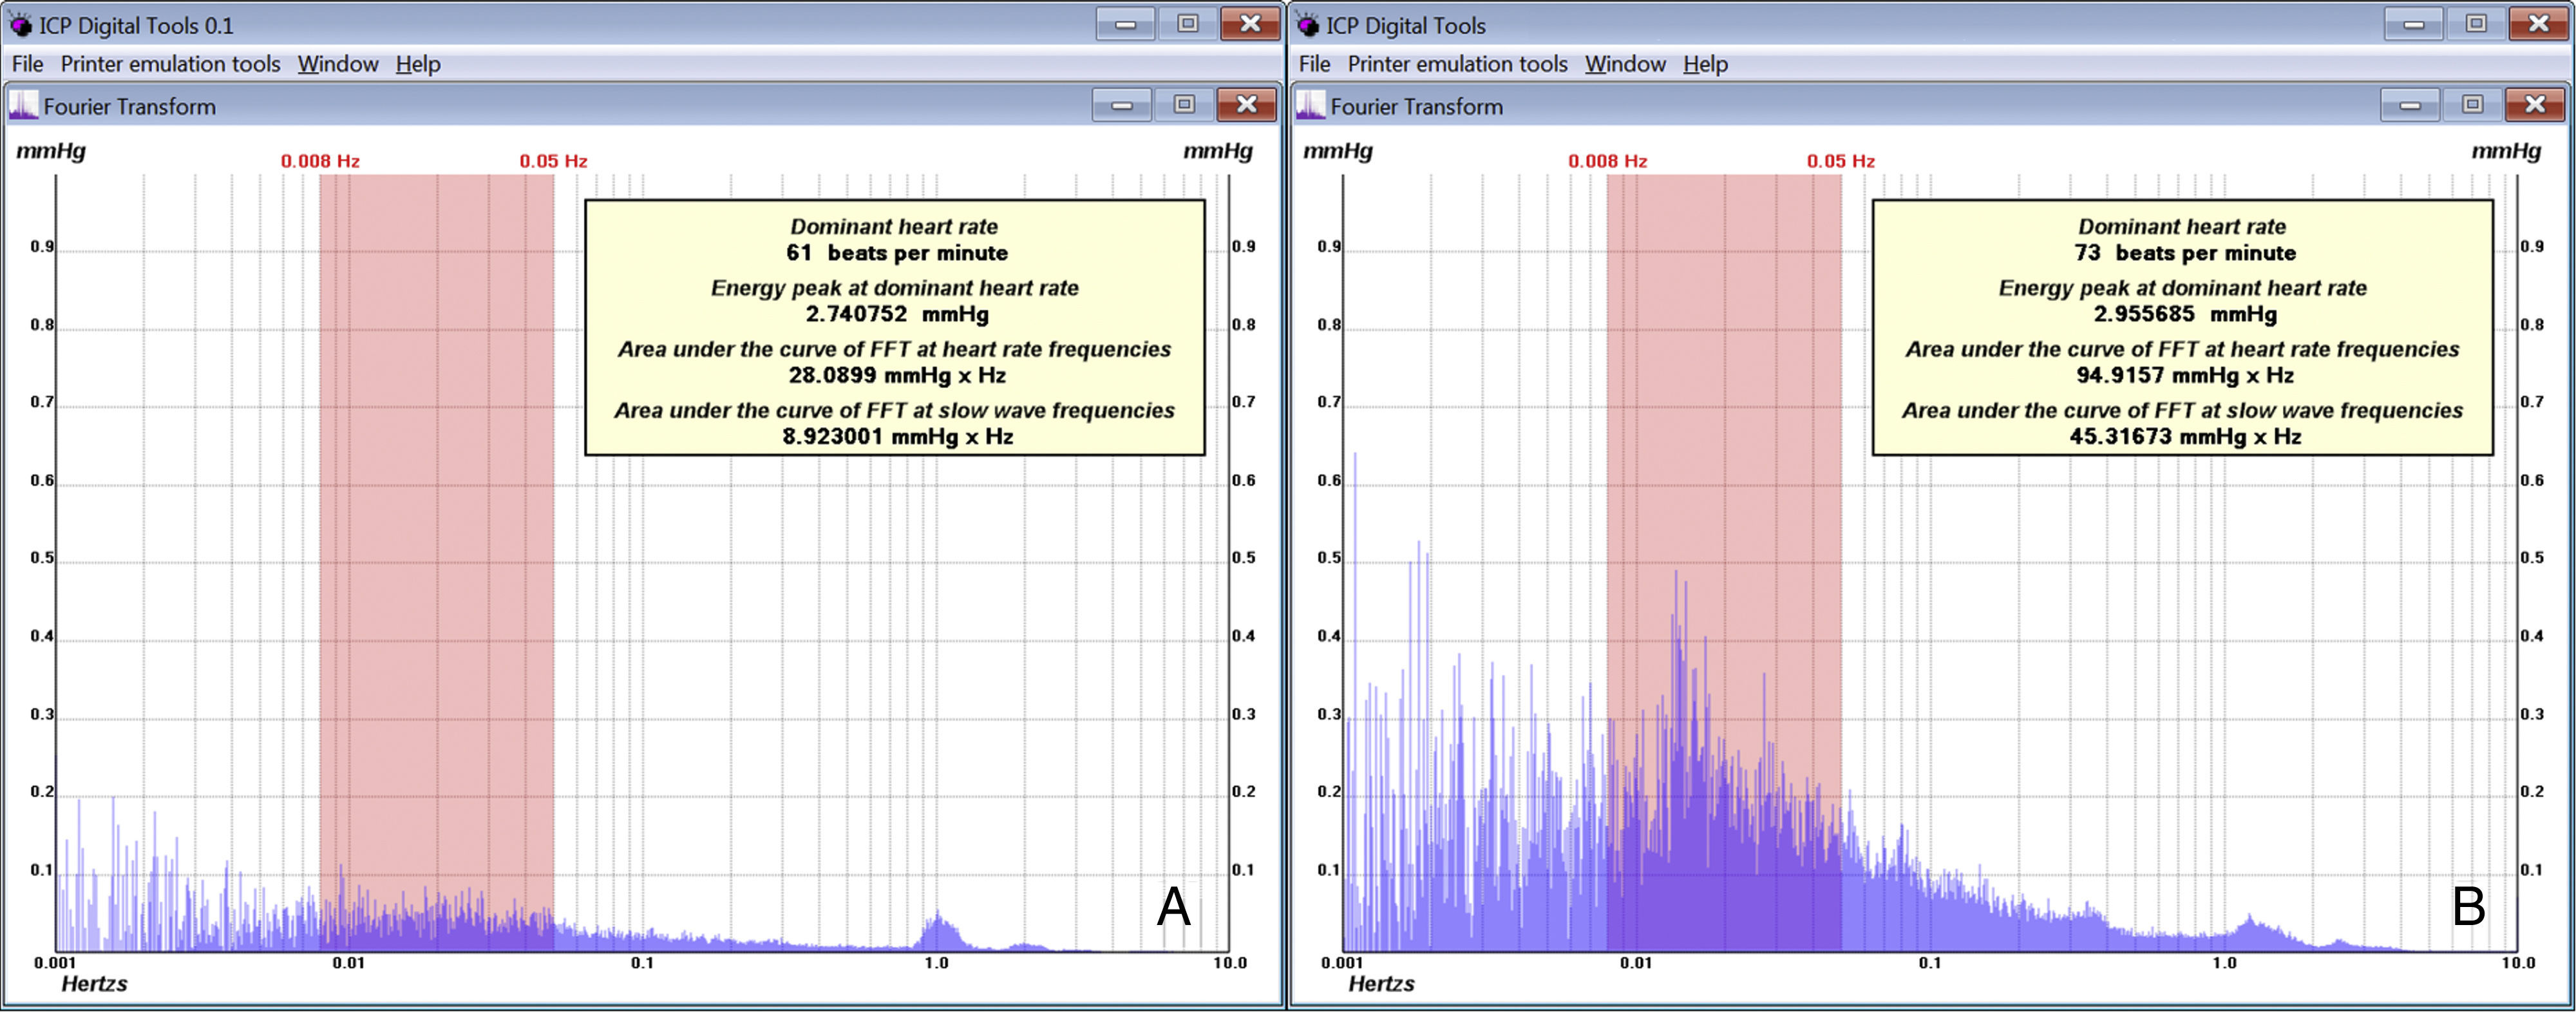Click right ICP Digital Tools app icon
2576x1012 pixels.
[1307, 25]
